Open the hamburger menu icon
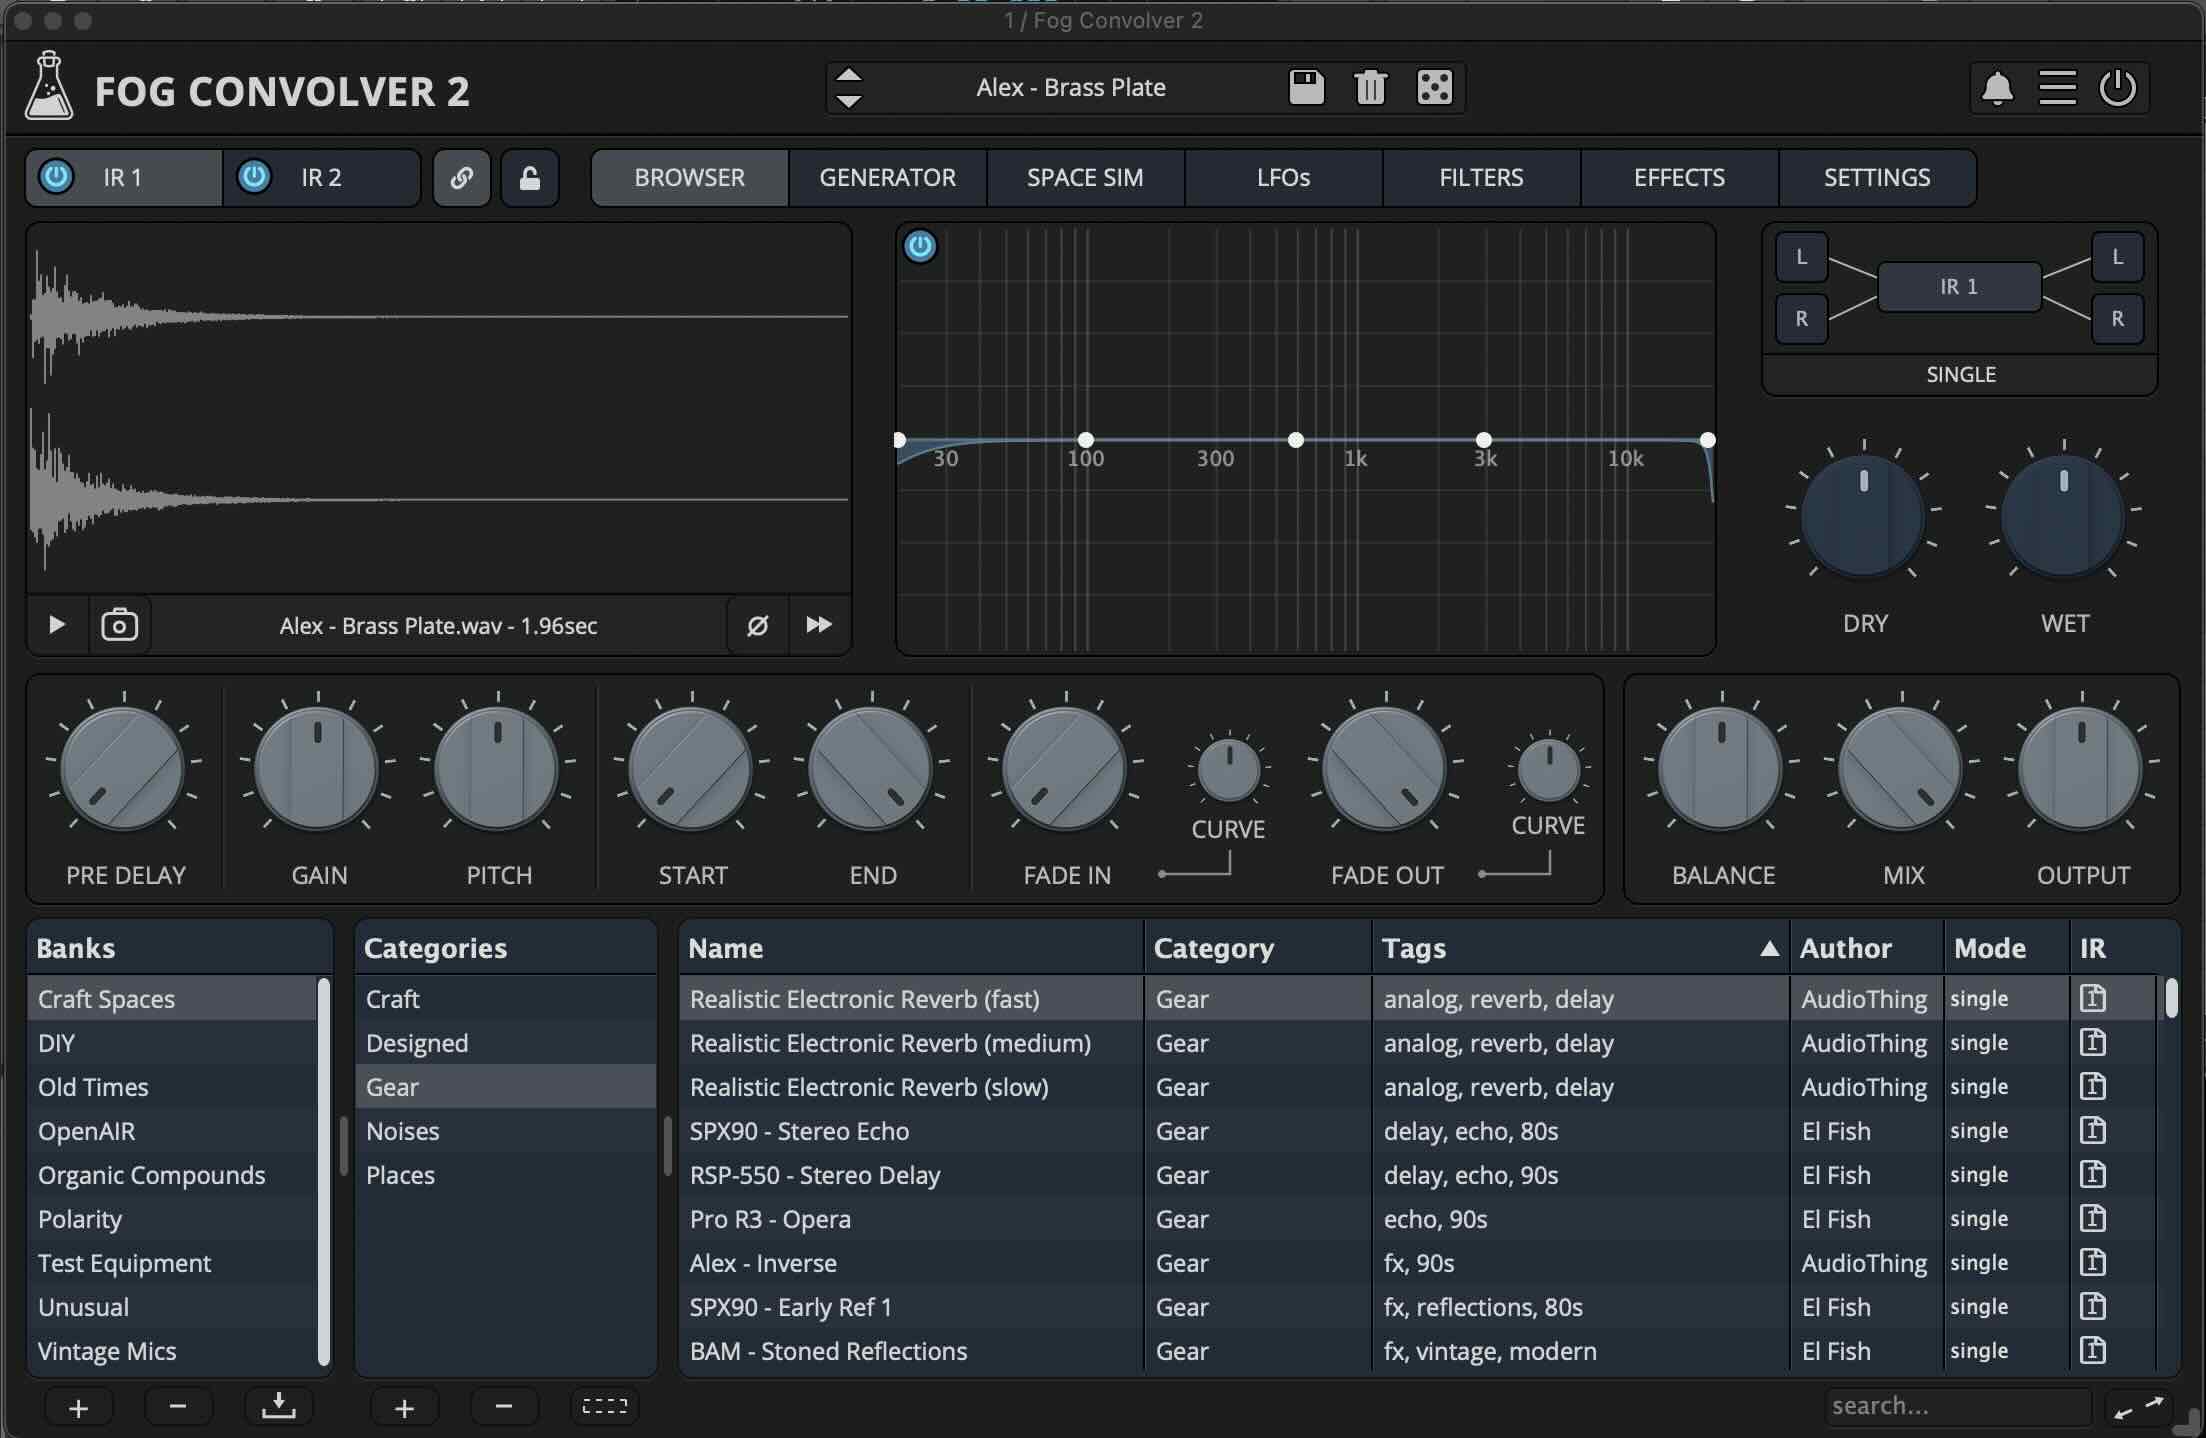This screenshot has height=1438, width=2206. 2057,88
